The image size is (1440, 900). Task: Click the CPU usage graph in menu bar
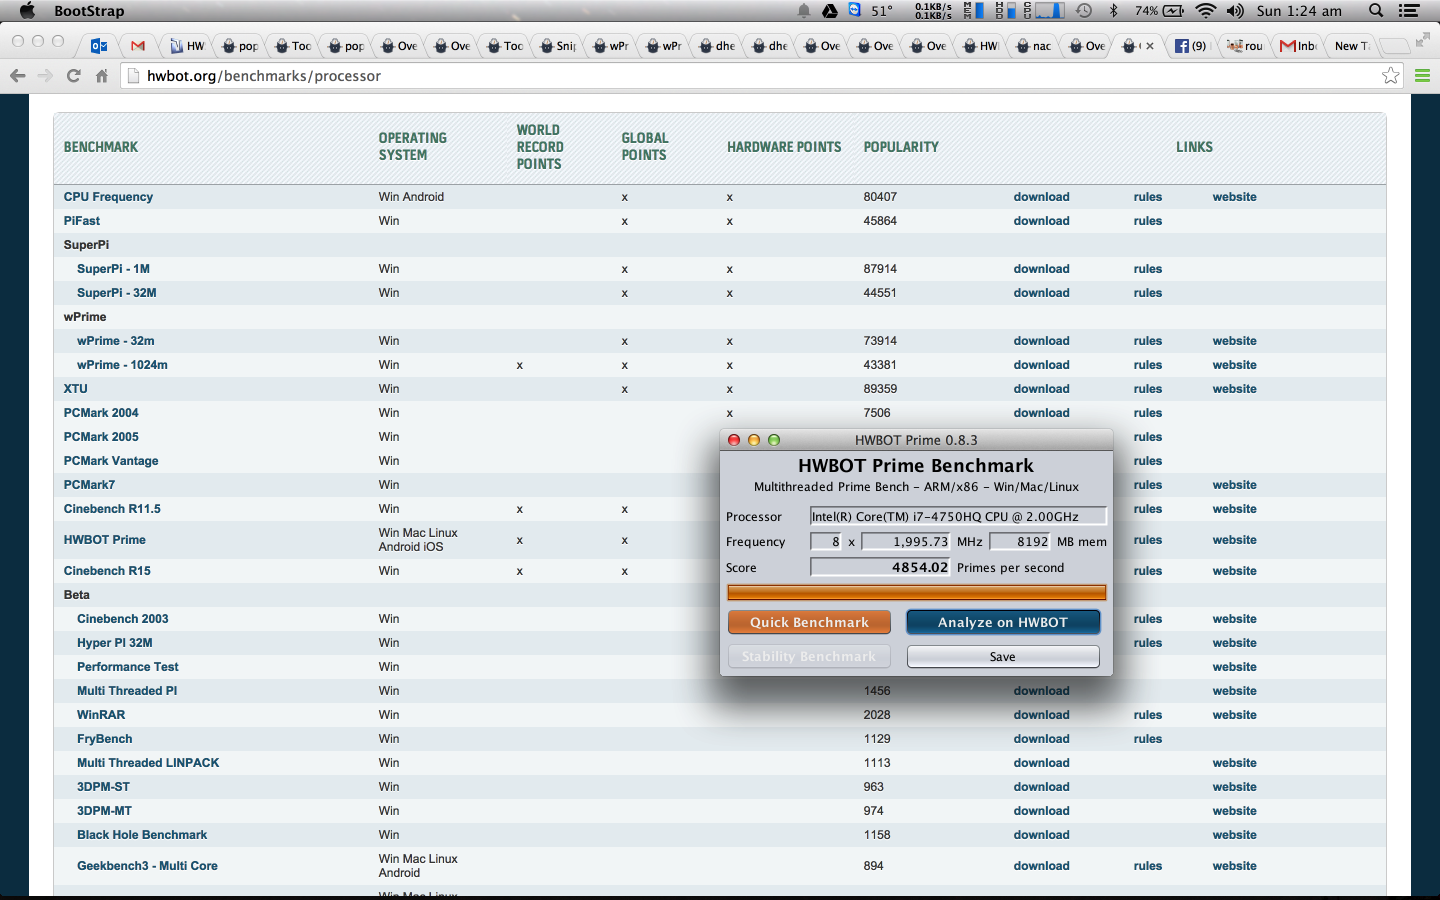[1049, 11]
